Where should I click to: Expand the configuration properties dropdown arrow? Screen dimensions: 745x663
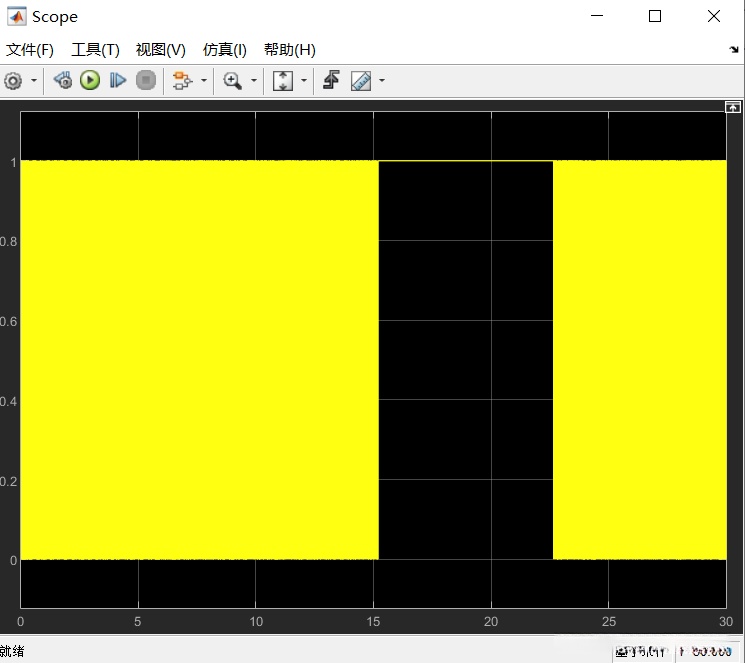(34, 80)
